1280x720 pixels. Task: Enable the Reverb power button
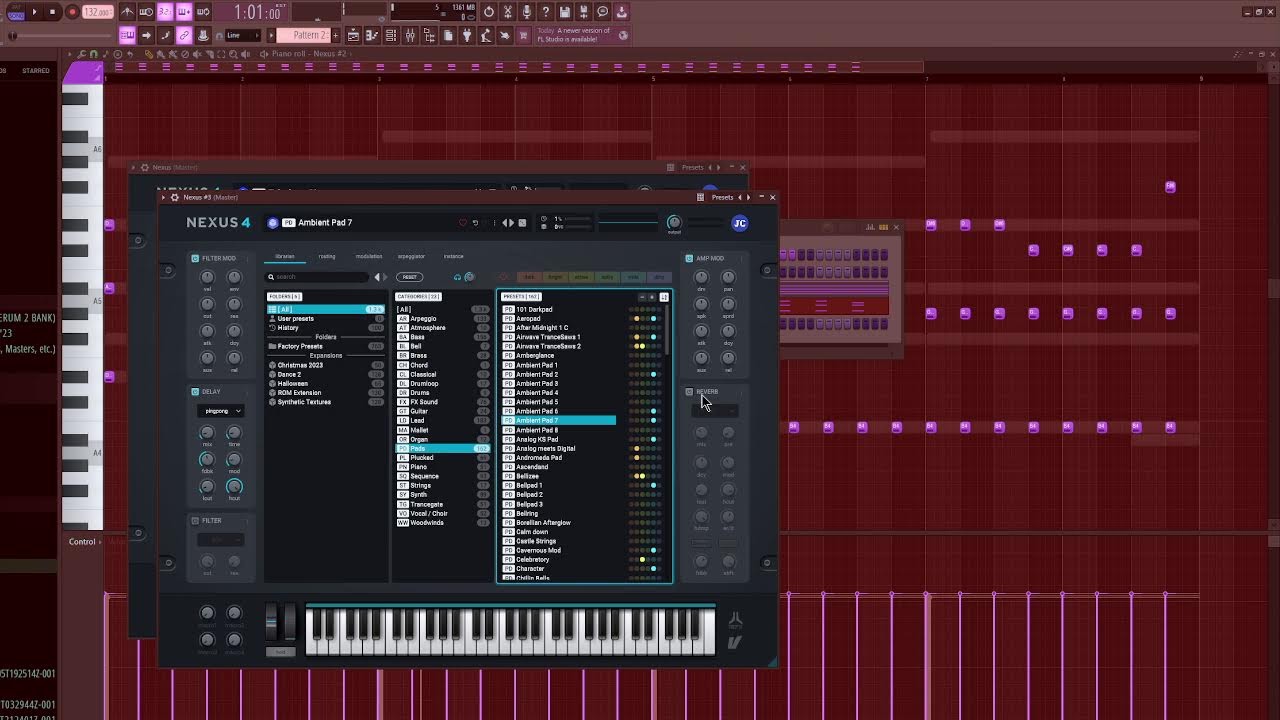(689, 392)
